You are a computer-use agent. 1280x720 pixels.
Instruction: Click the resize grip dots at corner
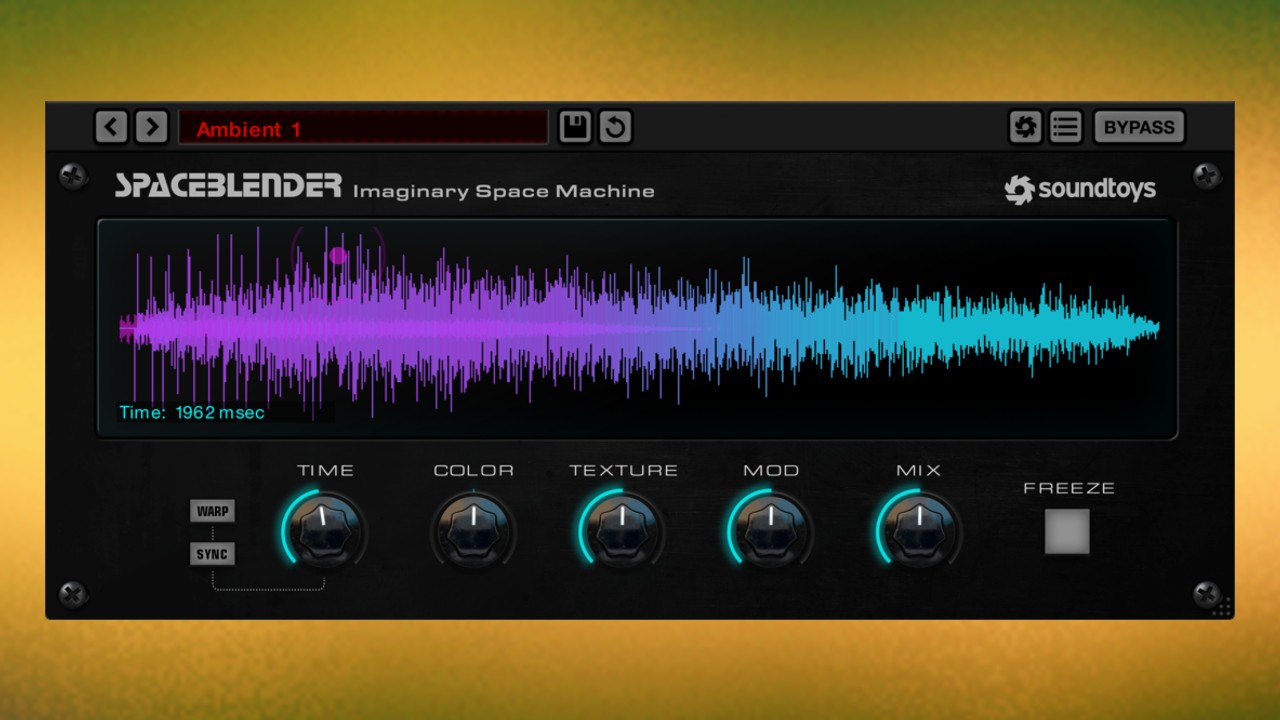point(1222,606)
